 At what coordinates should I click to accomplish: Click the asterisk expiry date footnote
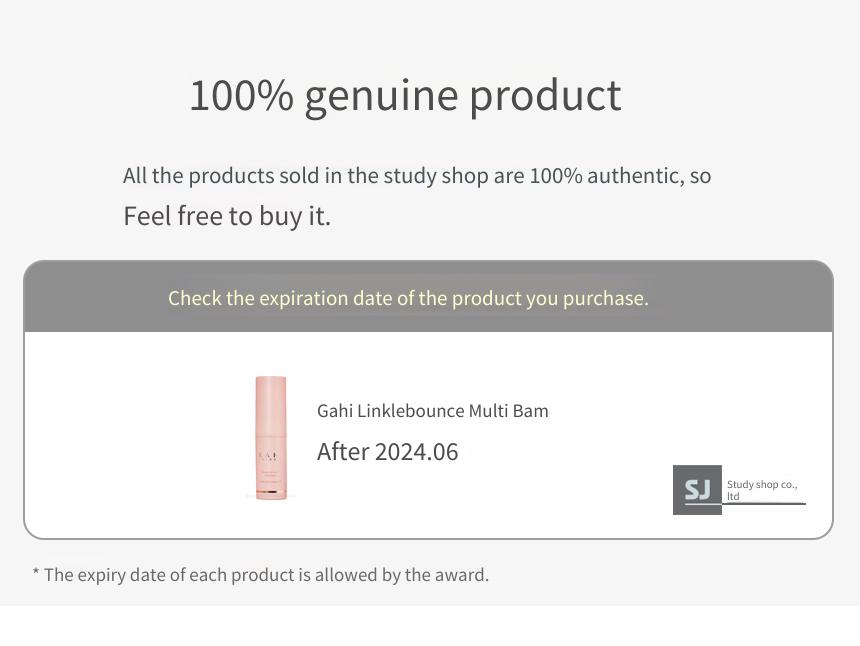(261, 575)
